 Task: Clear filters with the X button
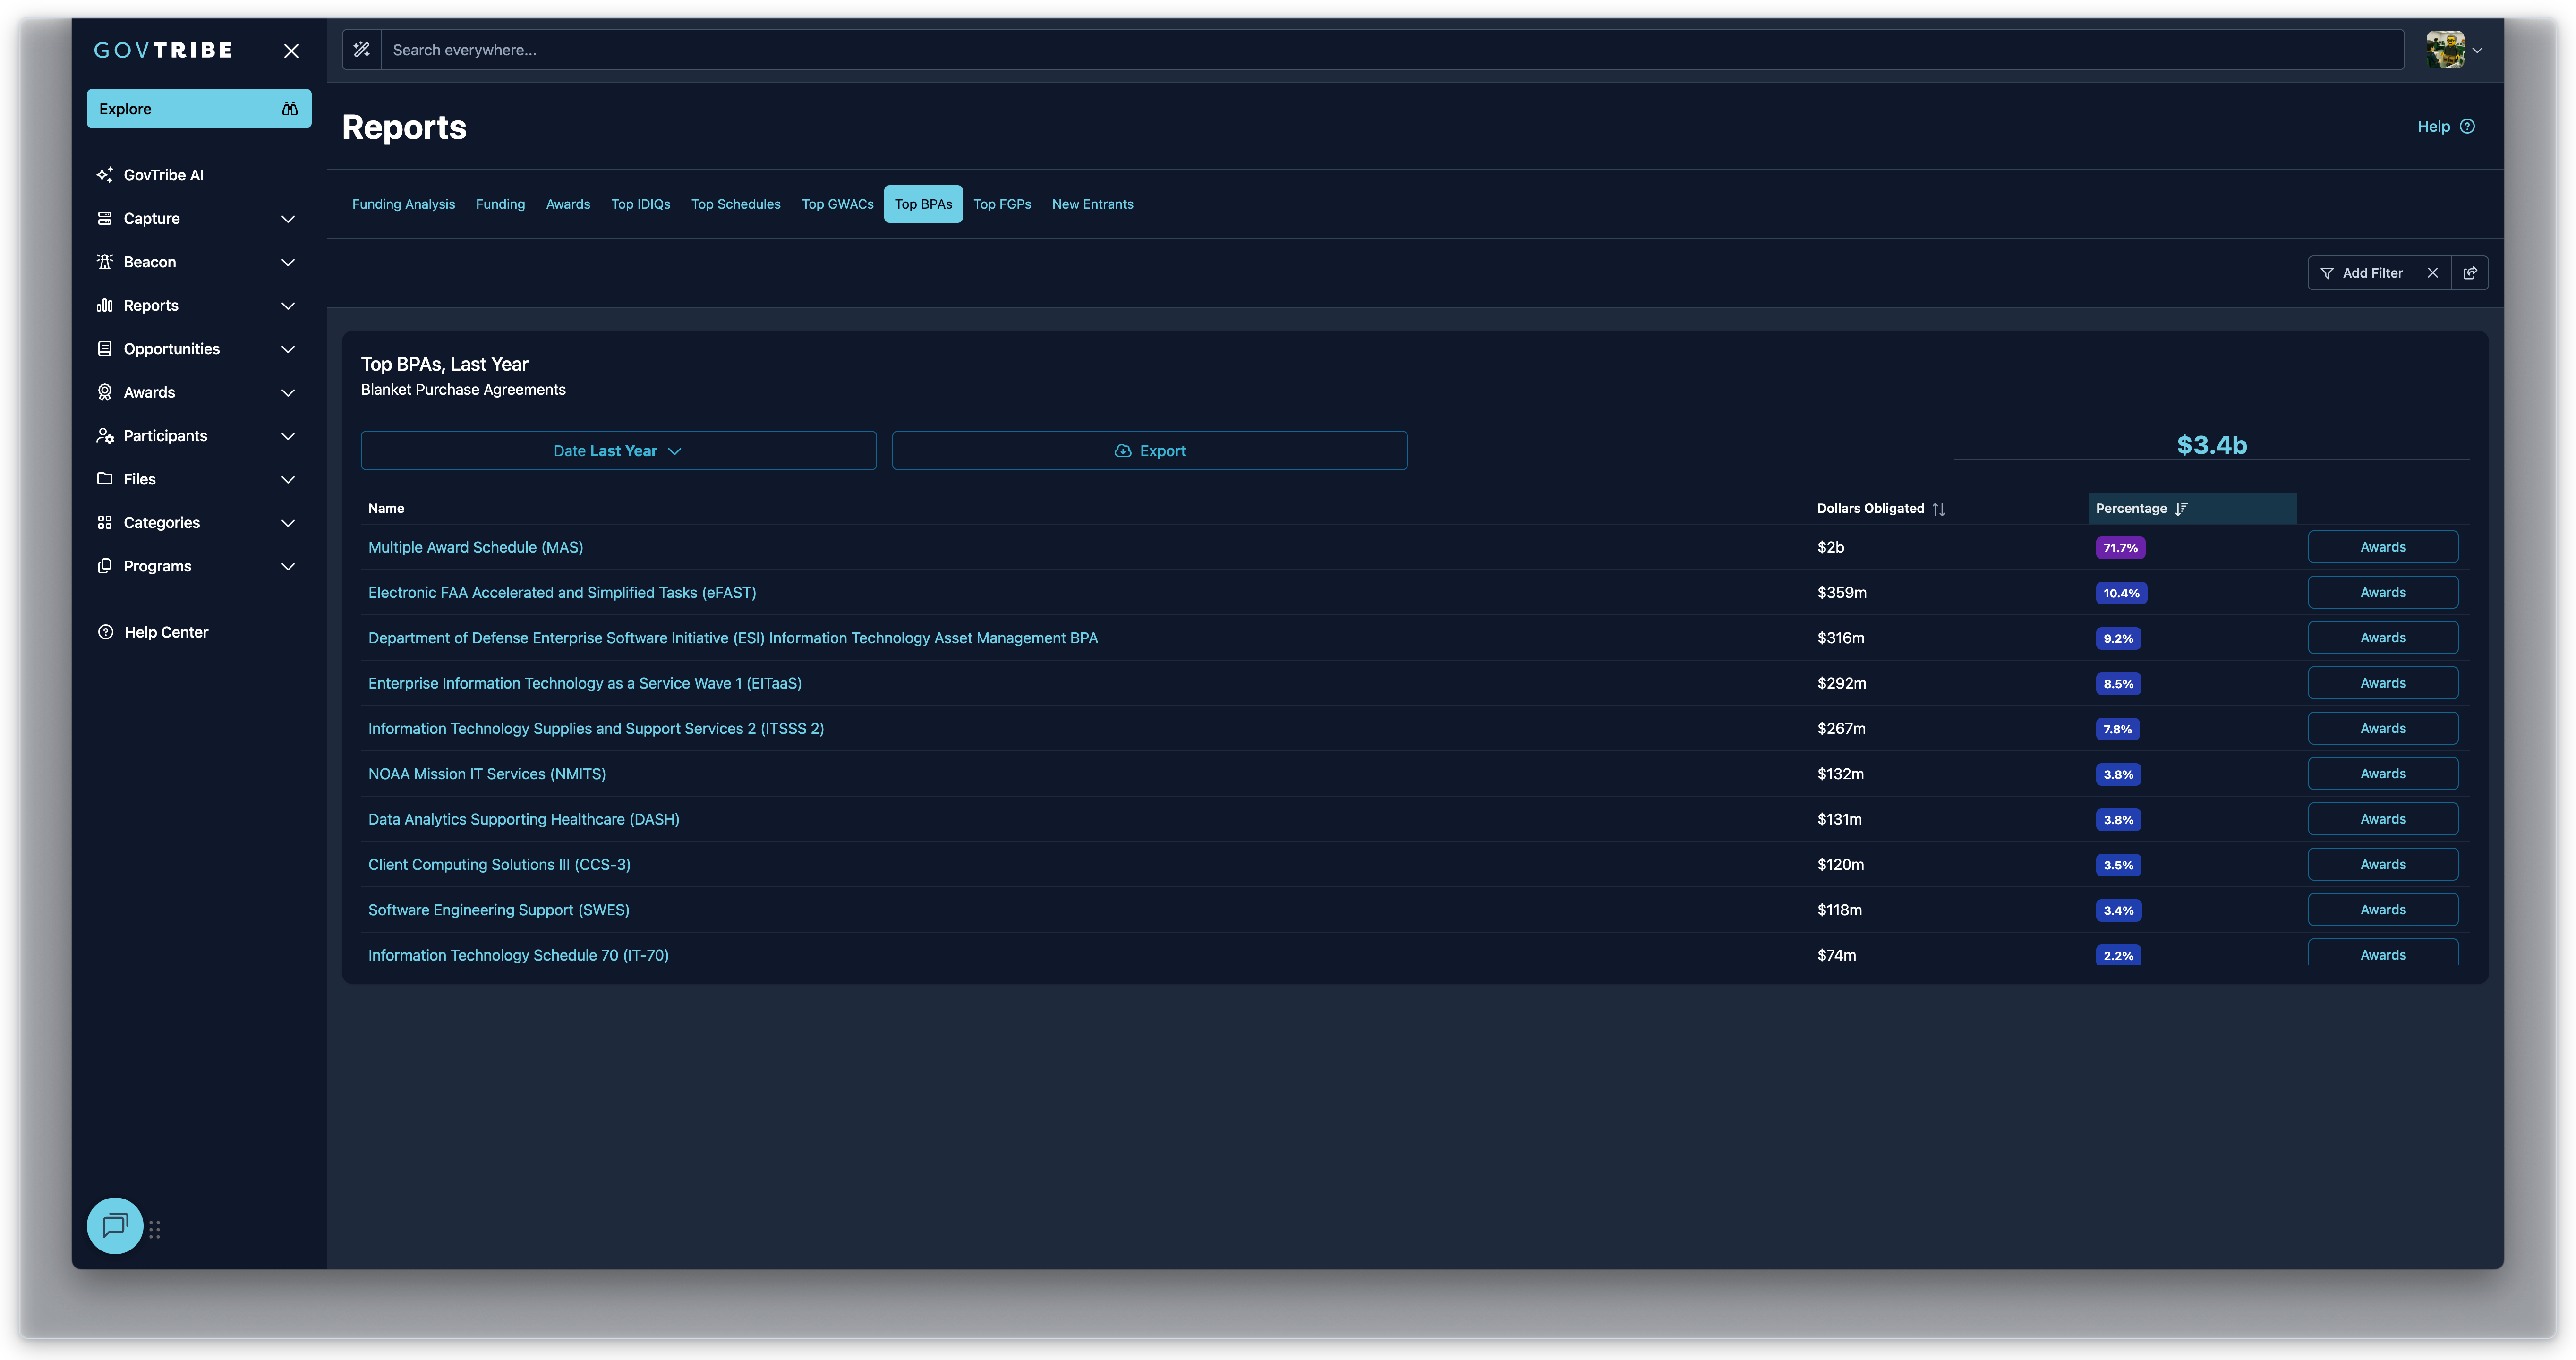click(x=2432, y=273)
